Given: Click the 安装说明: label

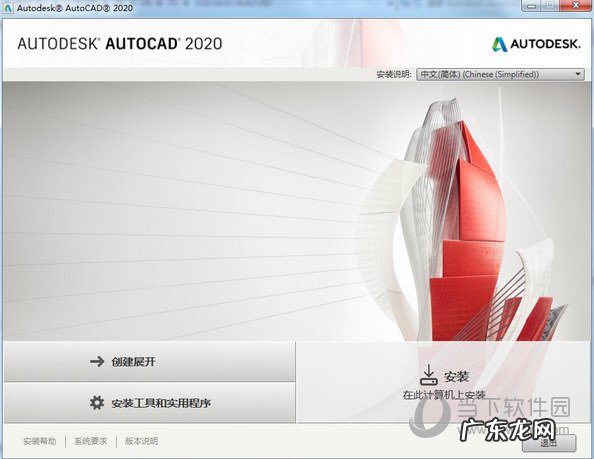Looking at the screenshot, I should pyautogui.click(x=394, y=74).
